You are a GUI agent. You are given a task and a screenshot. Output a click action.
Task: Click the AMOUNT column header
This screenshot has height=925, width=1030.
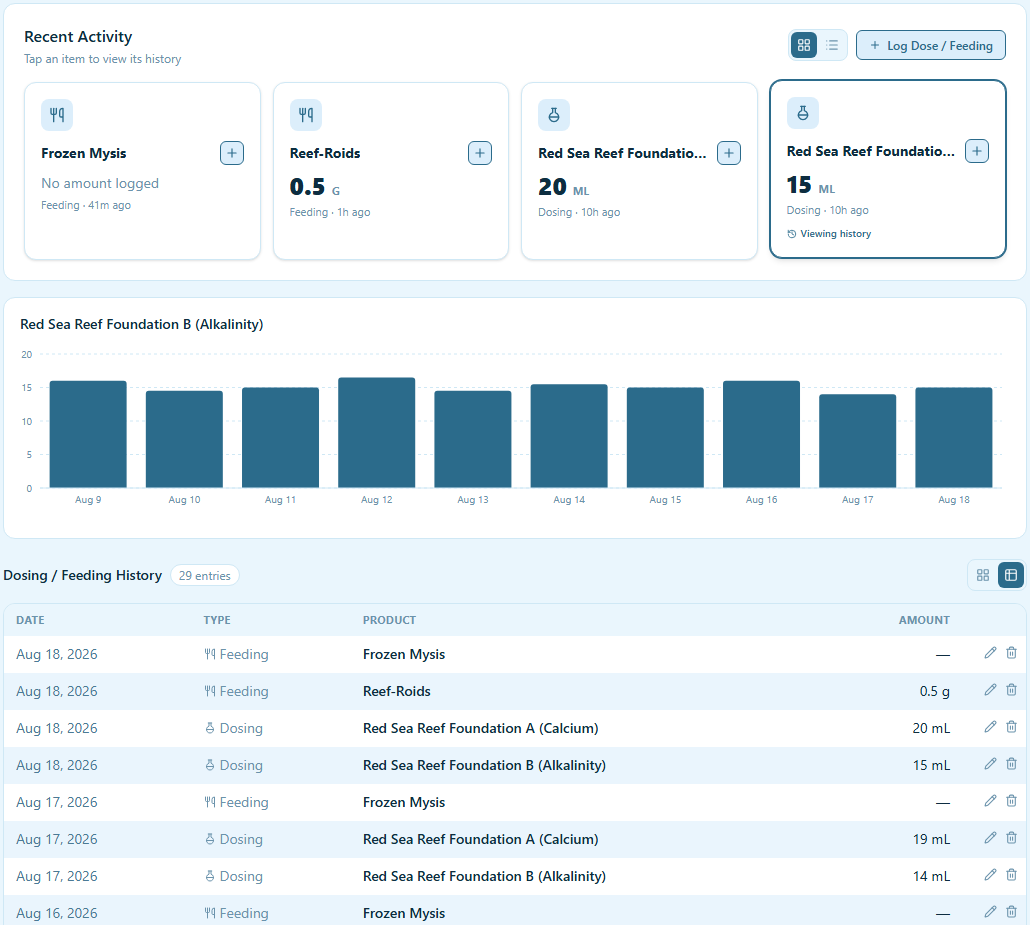pos(924,620)
